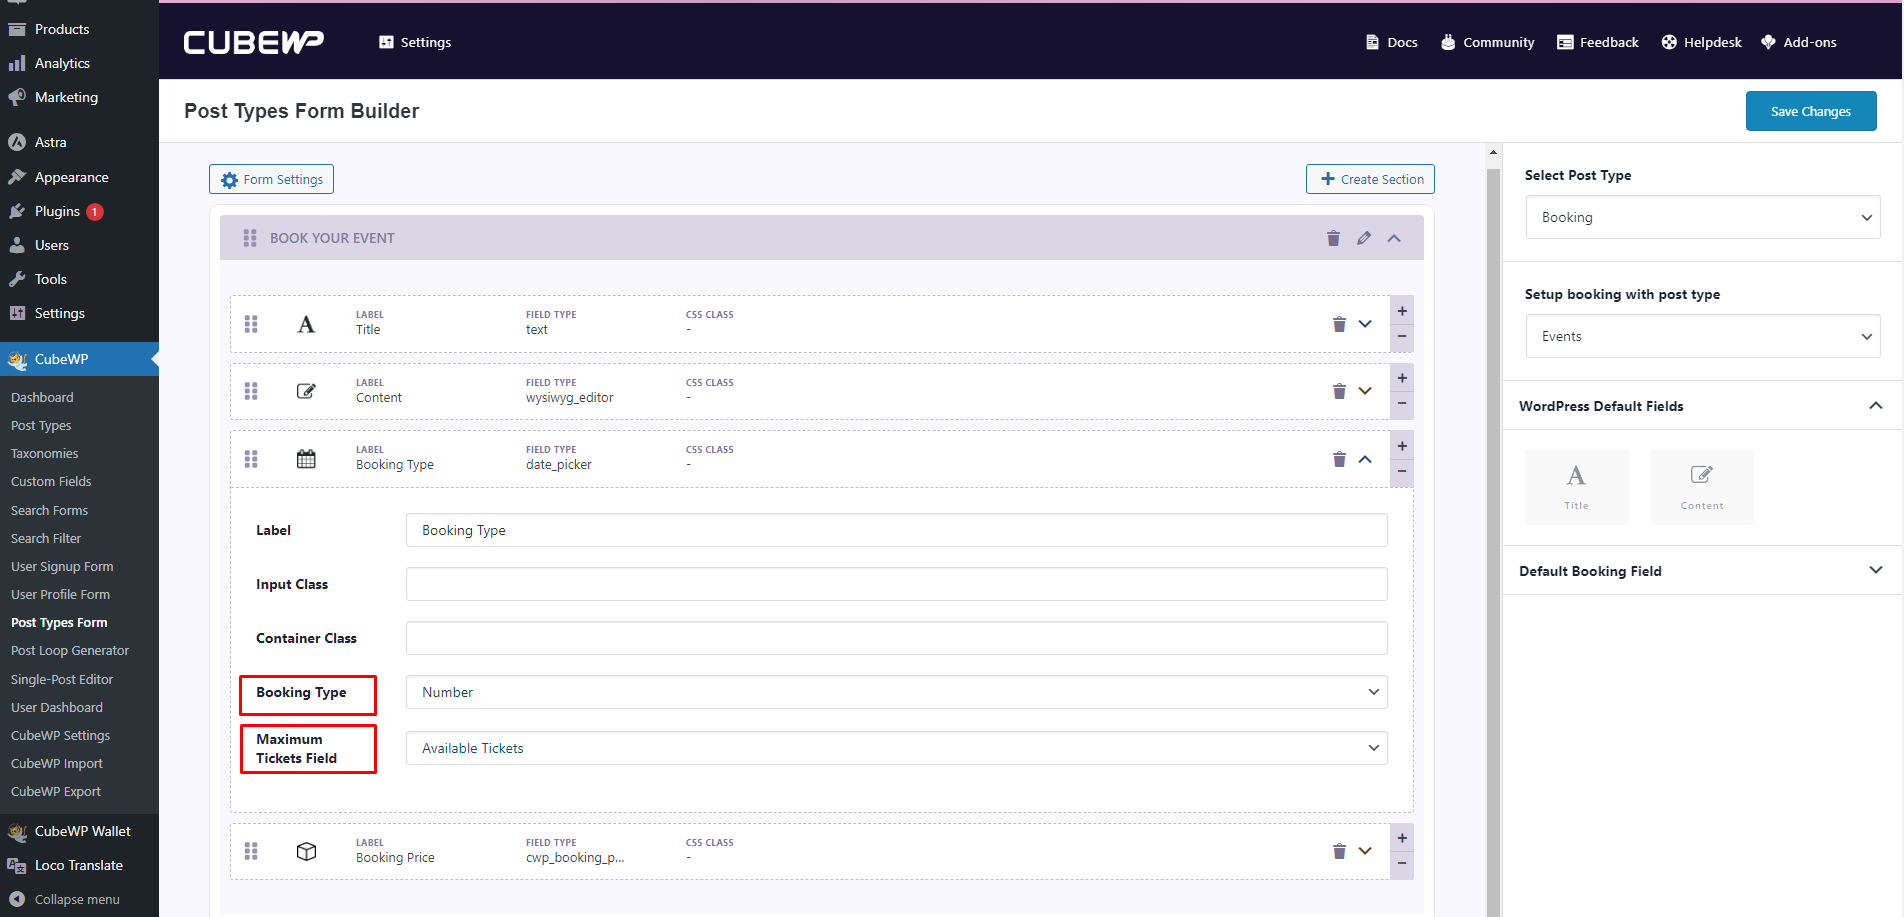Screen dimensions: 1904x917
Task: Collapse WordPress Default Fields panel
Action: coord(1875,405)
